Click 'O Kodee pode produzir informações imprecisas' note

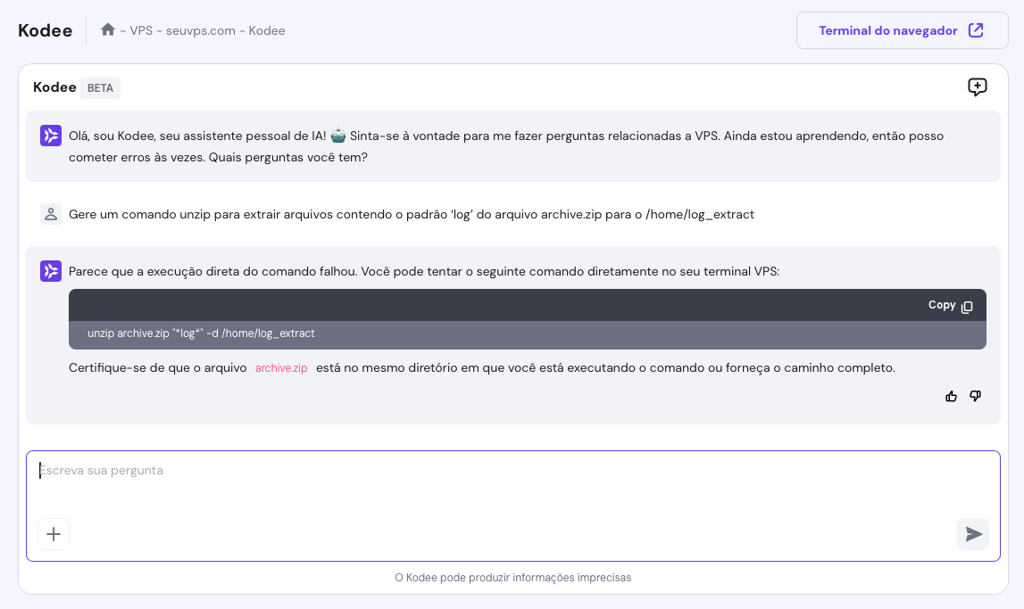click(513, 578)
